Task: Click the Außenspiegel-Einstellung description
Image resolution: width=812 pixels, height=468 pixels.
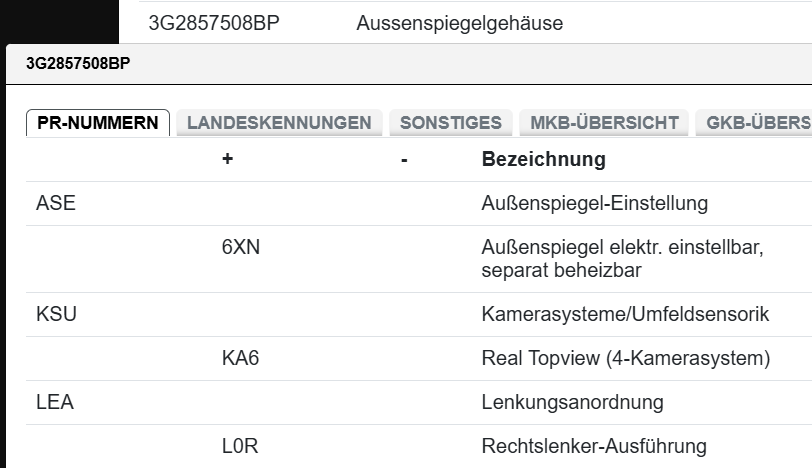Action: click(594, 203)
